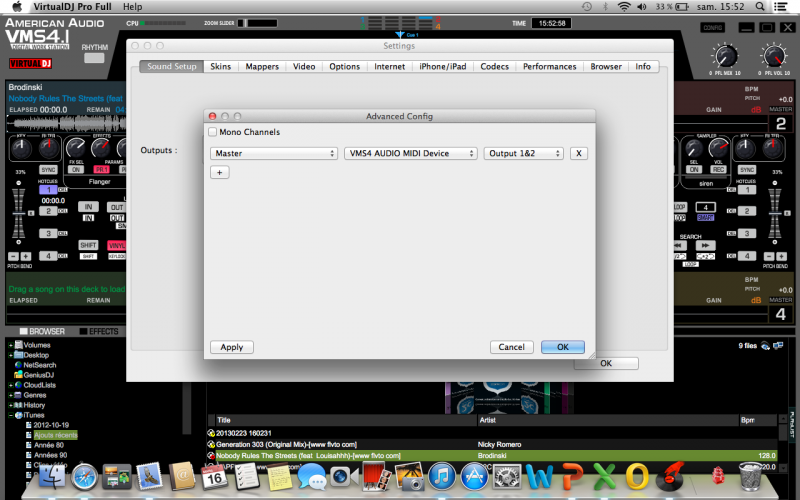Toggle the gray SHIFT button on the left deck
Screen dimensions: 800x500
point(88,245)
